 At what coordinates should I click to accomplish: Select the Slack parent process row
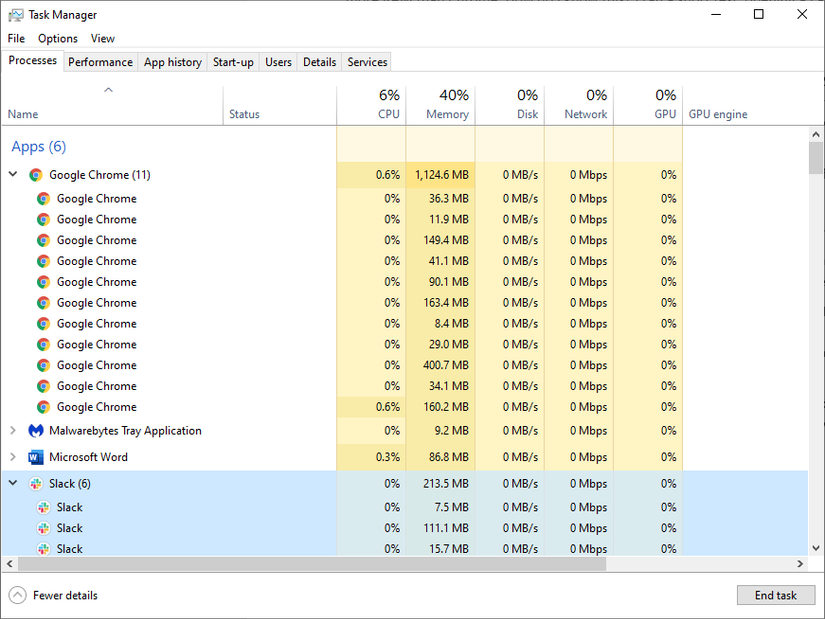point(150,482)
